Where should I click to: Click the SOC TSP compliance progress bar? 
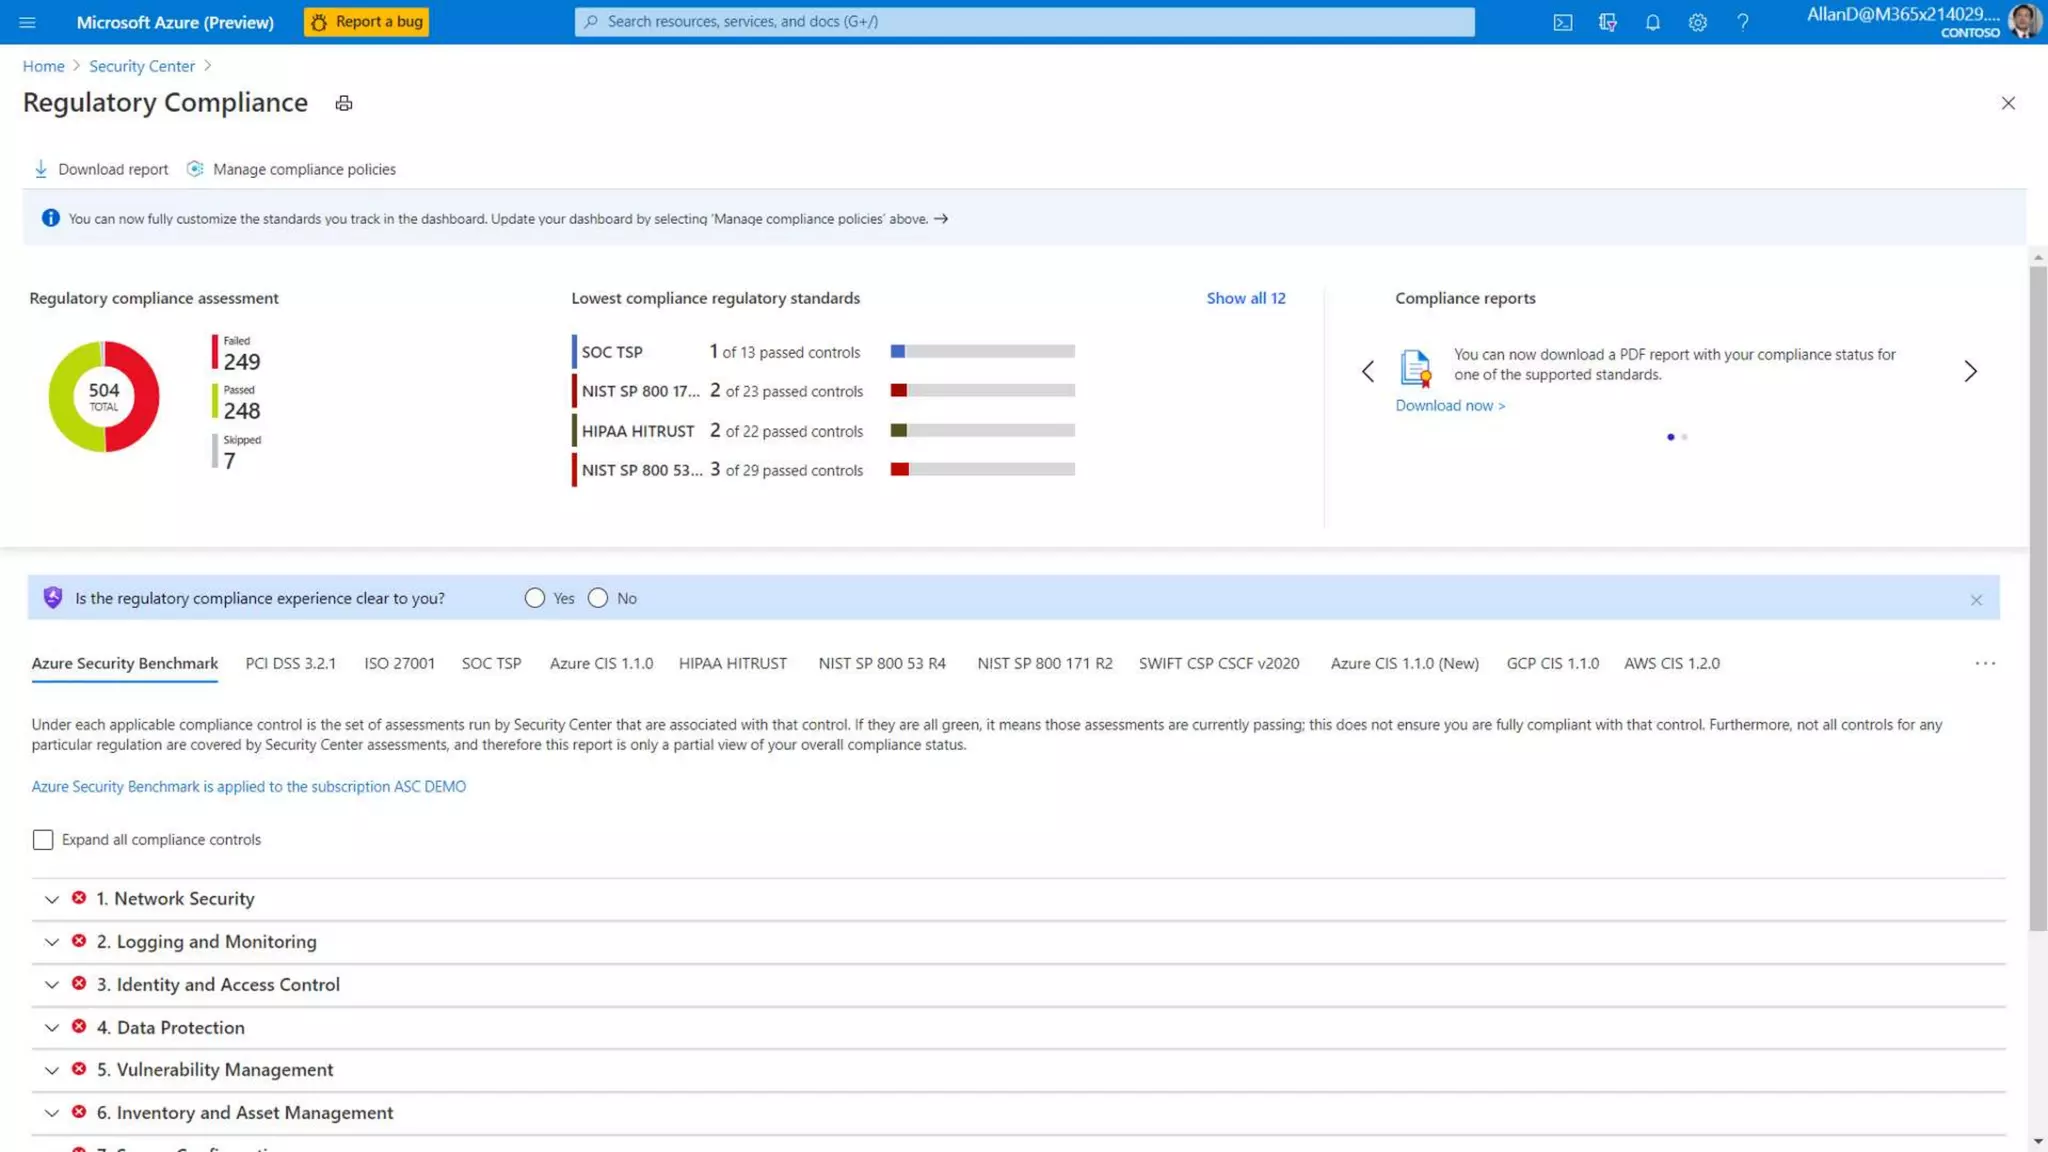(982, 352)
